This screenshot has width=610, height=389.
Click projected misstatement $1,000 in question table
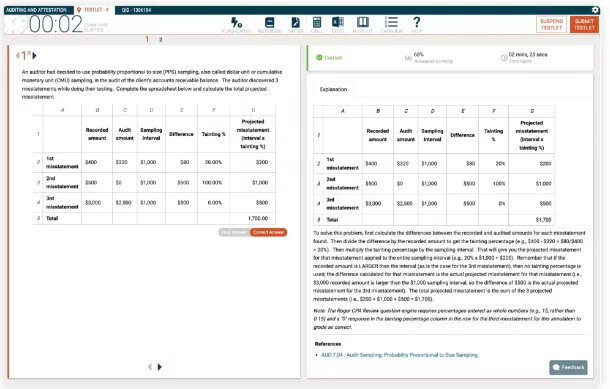[252, 182]
